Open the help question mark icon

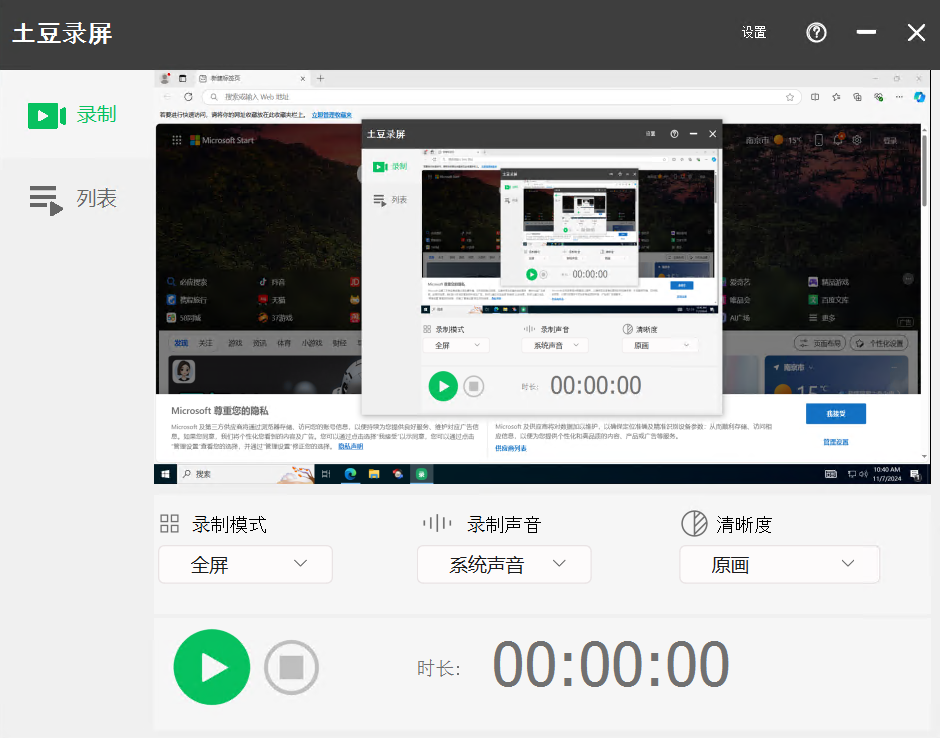816,32
